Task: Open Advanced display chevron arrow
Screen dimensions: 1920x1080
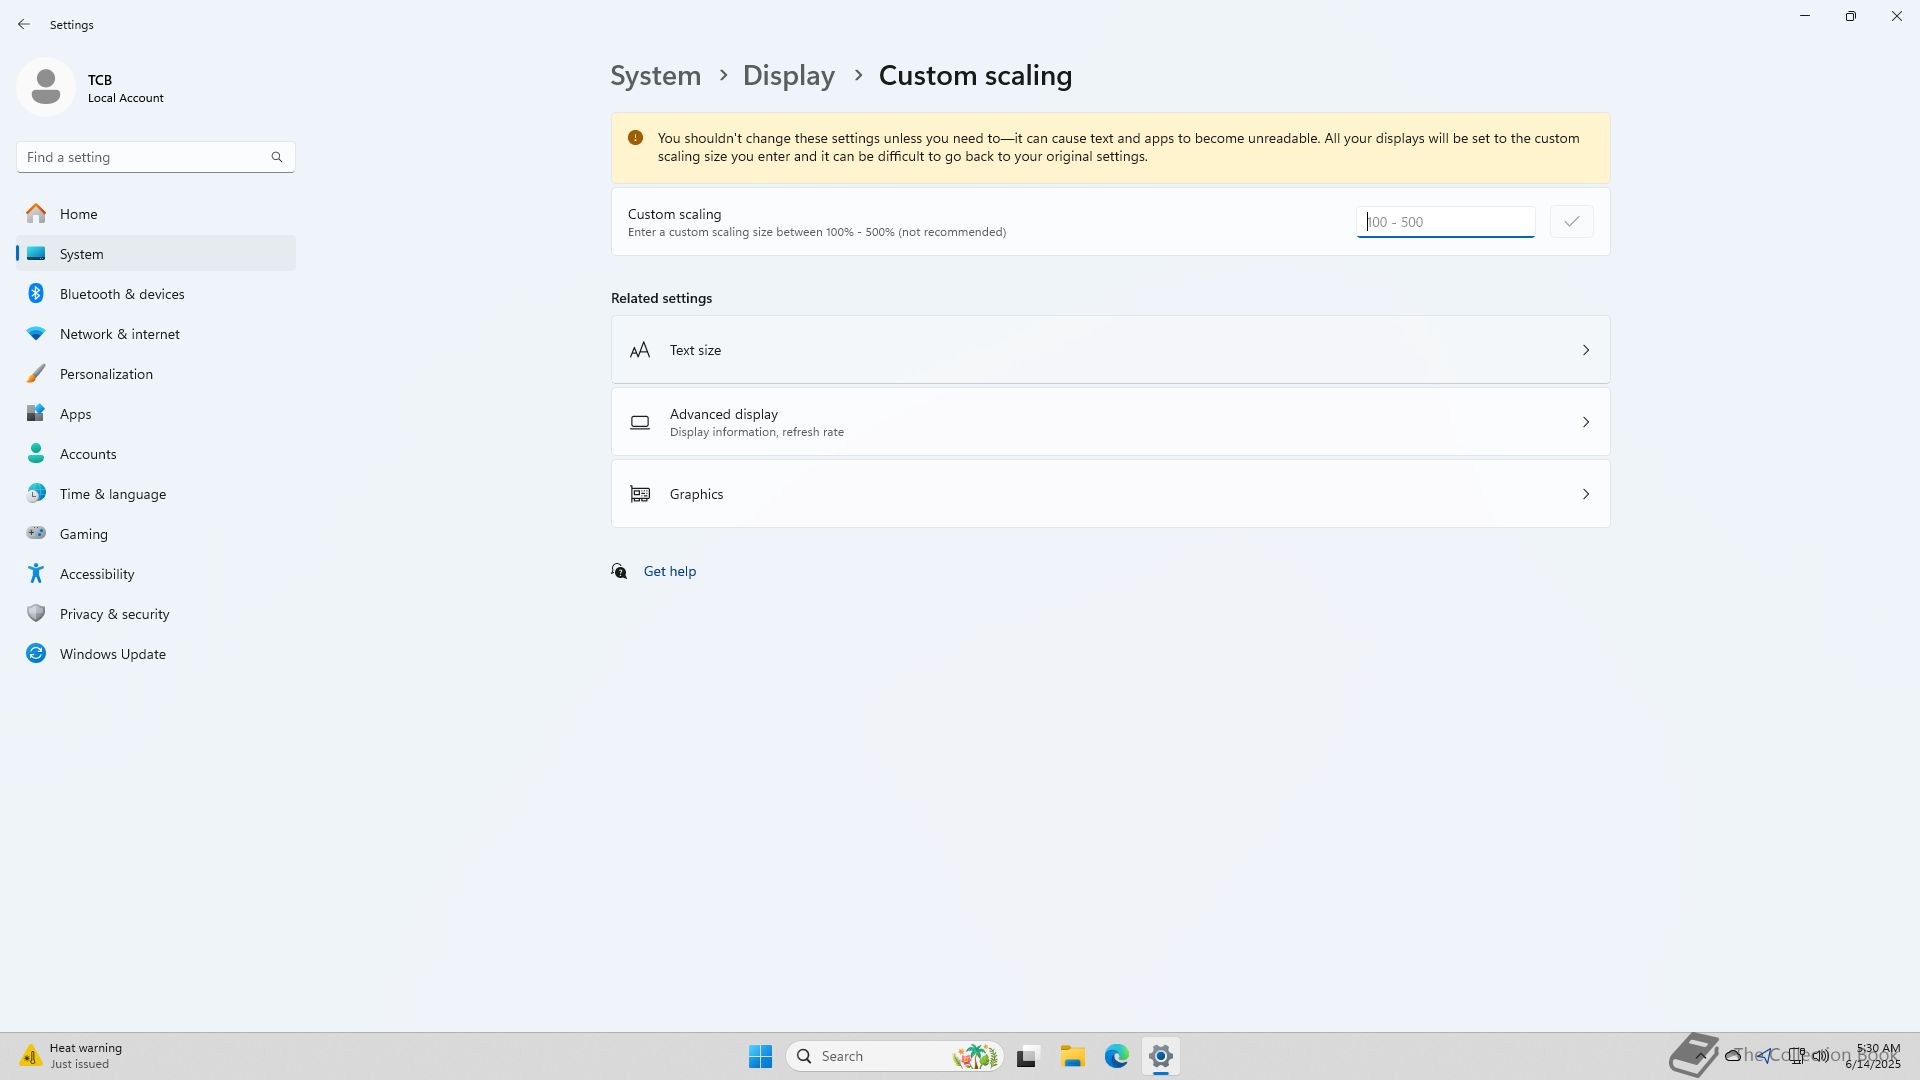Action: (1585, 422)
